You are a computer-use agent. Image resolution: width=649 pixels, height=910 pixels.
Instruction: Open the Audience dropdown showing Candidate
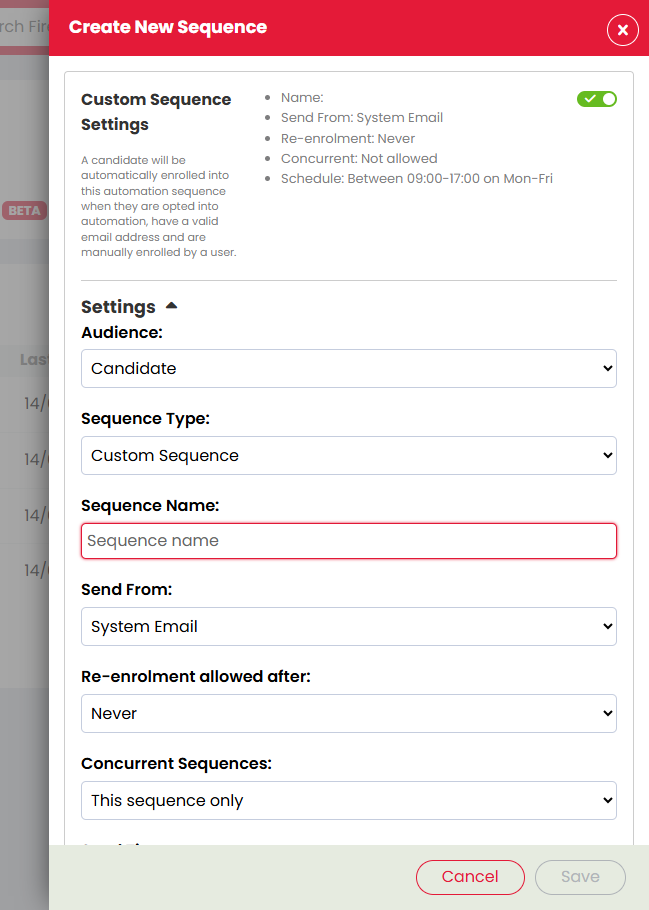[x=349, y=369]
